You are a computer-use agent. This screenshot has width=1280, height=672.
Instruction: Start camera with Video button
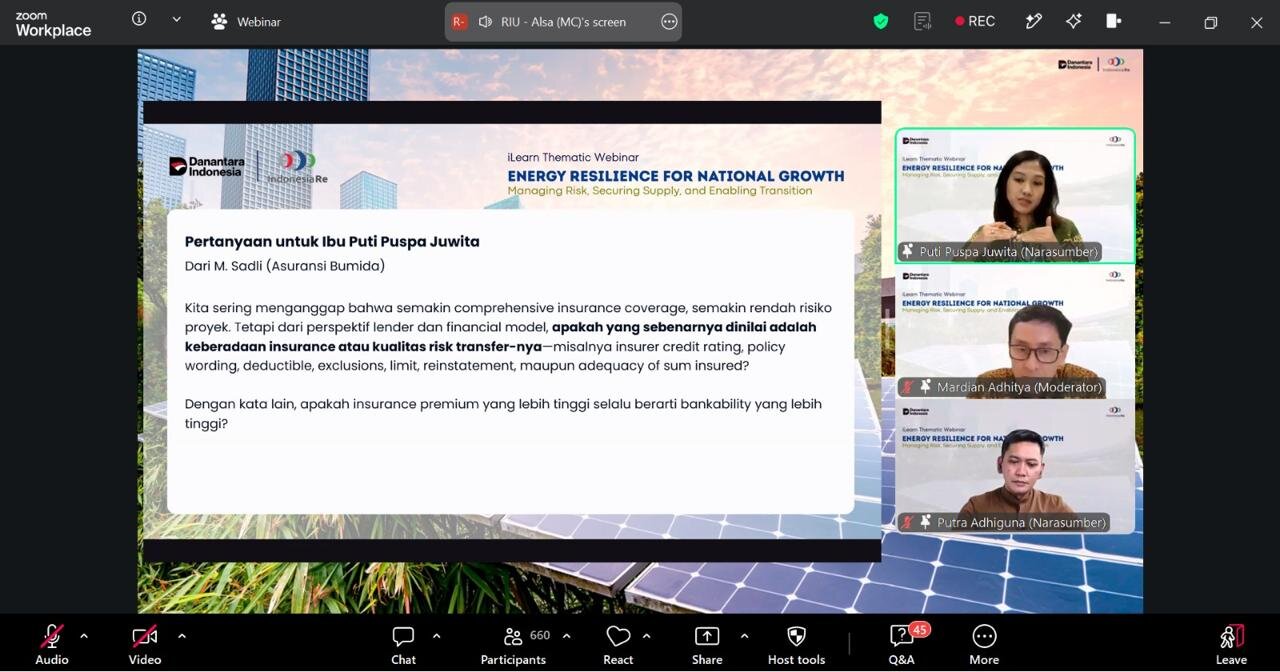(x=145, y=644)
